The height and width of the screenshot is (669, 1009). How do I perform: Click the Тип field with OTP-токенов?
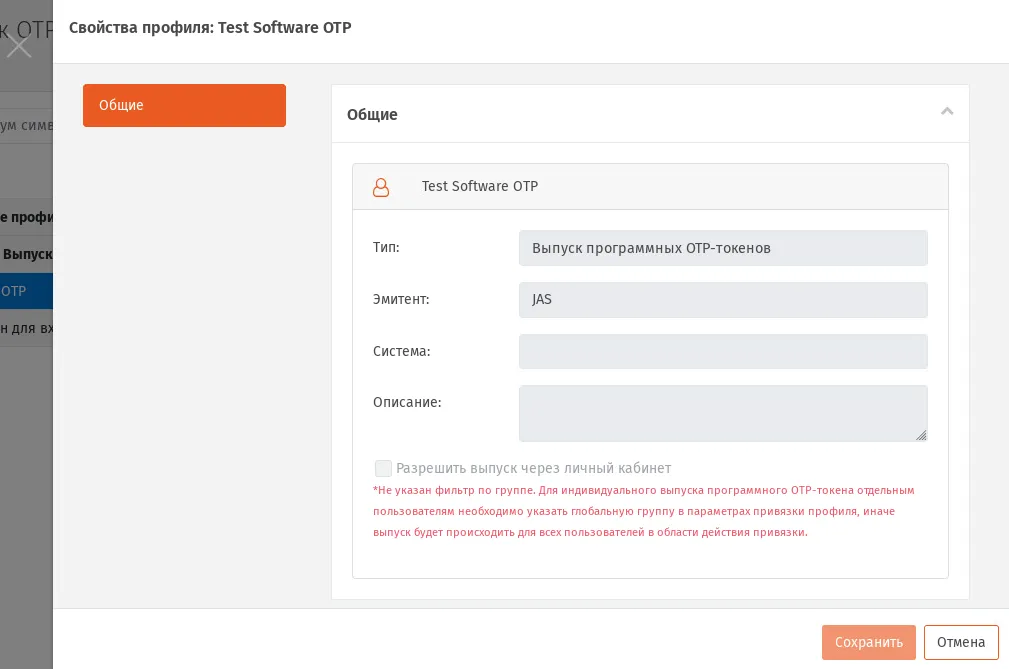[723, 248]
